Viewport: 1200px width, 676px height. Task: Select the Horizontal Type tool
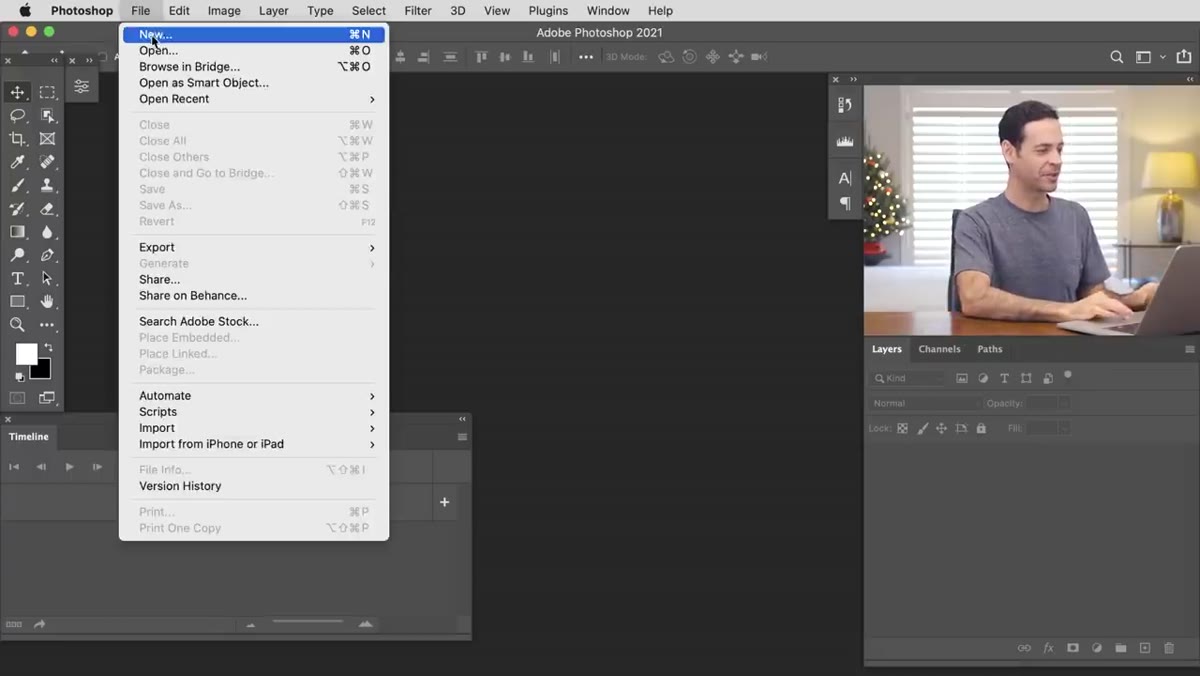(18, 278)
